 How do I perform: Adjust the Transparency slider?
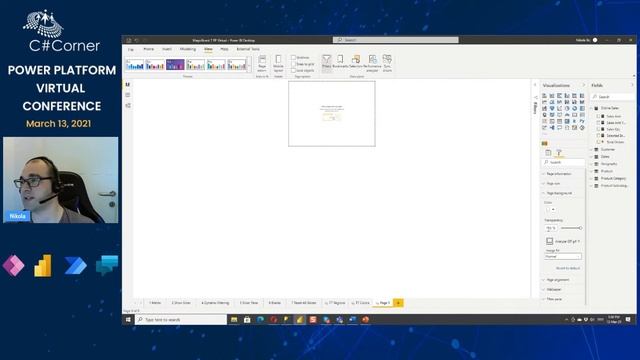[571, 228]
